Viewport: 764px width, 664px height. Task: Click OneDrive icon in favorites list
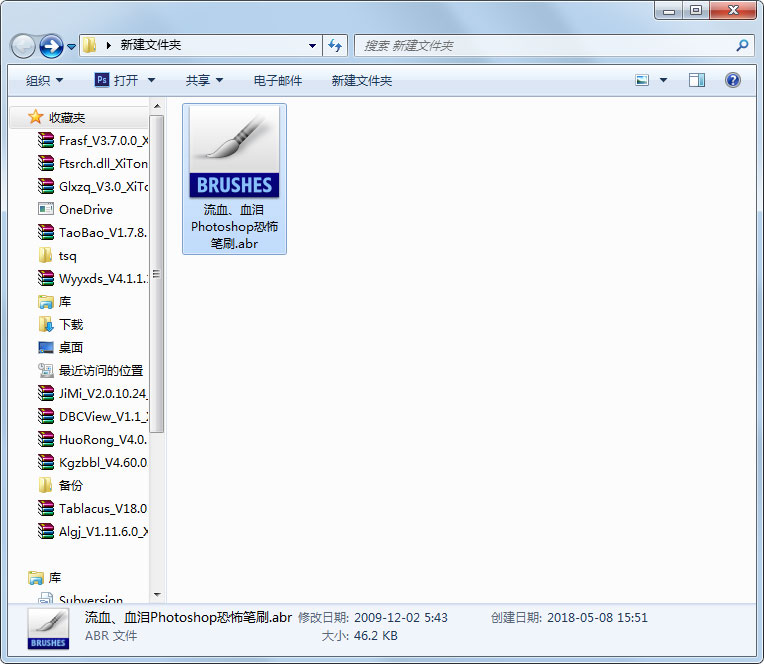(x=46, y=209)
